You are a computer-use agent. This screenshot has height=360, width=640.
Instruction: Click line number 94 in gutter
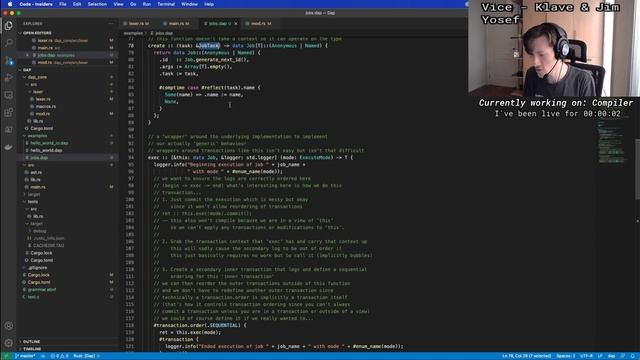click(131, 158)
